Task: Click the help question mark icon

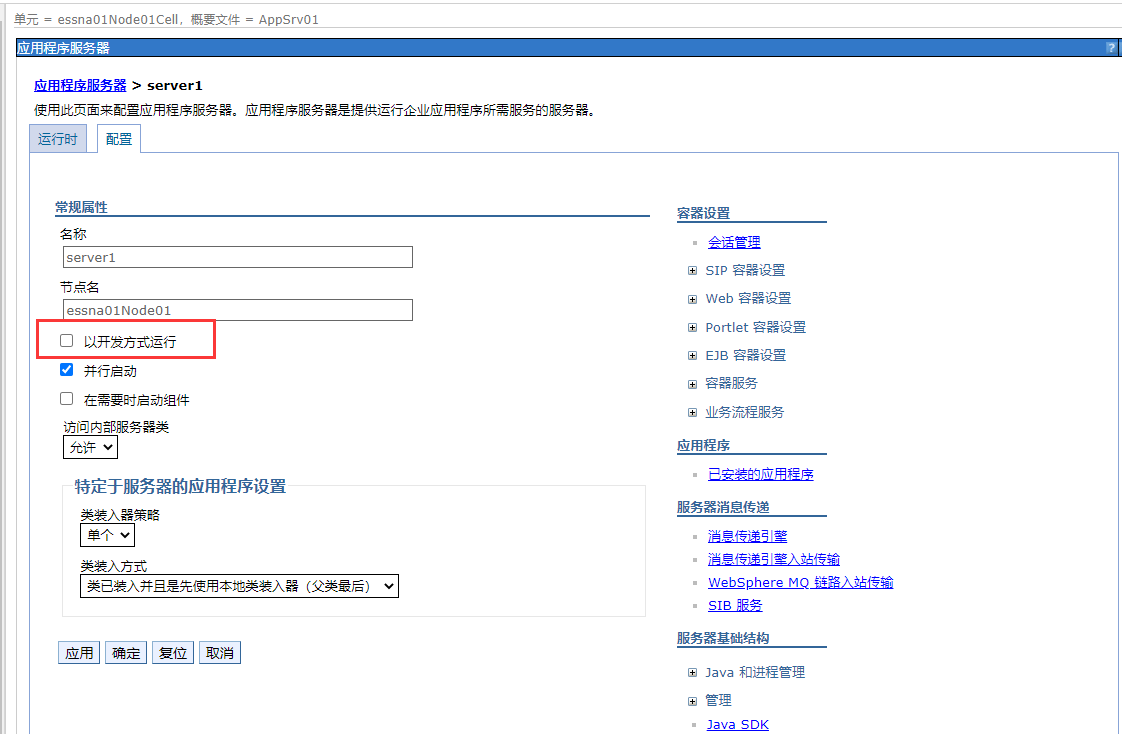Action: pos(1111,48)
